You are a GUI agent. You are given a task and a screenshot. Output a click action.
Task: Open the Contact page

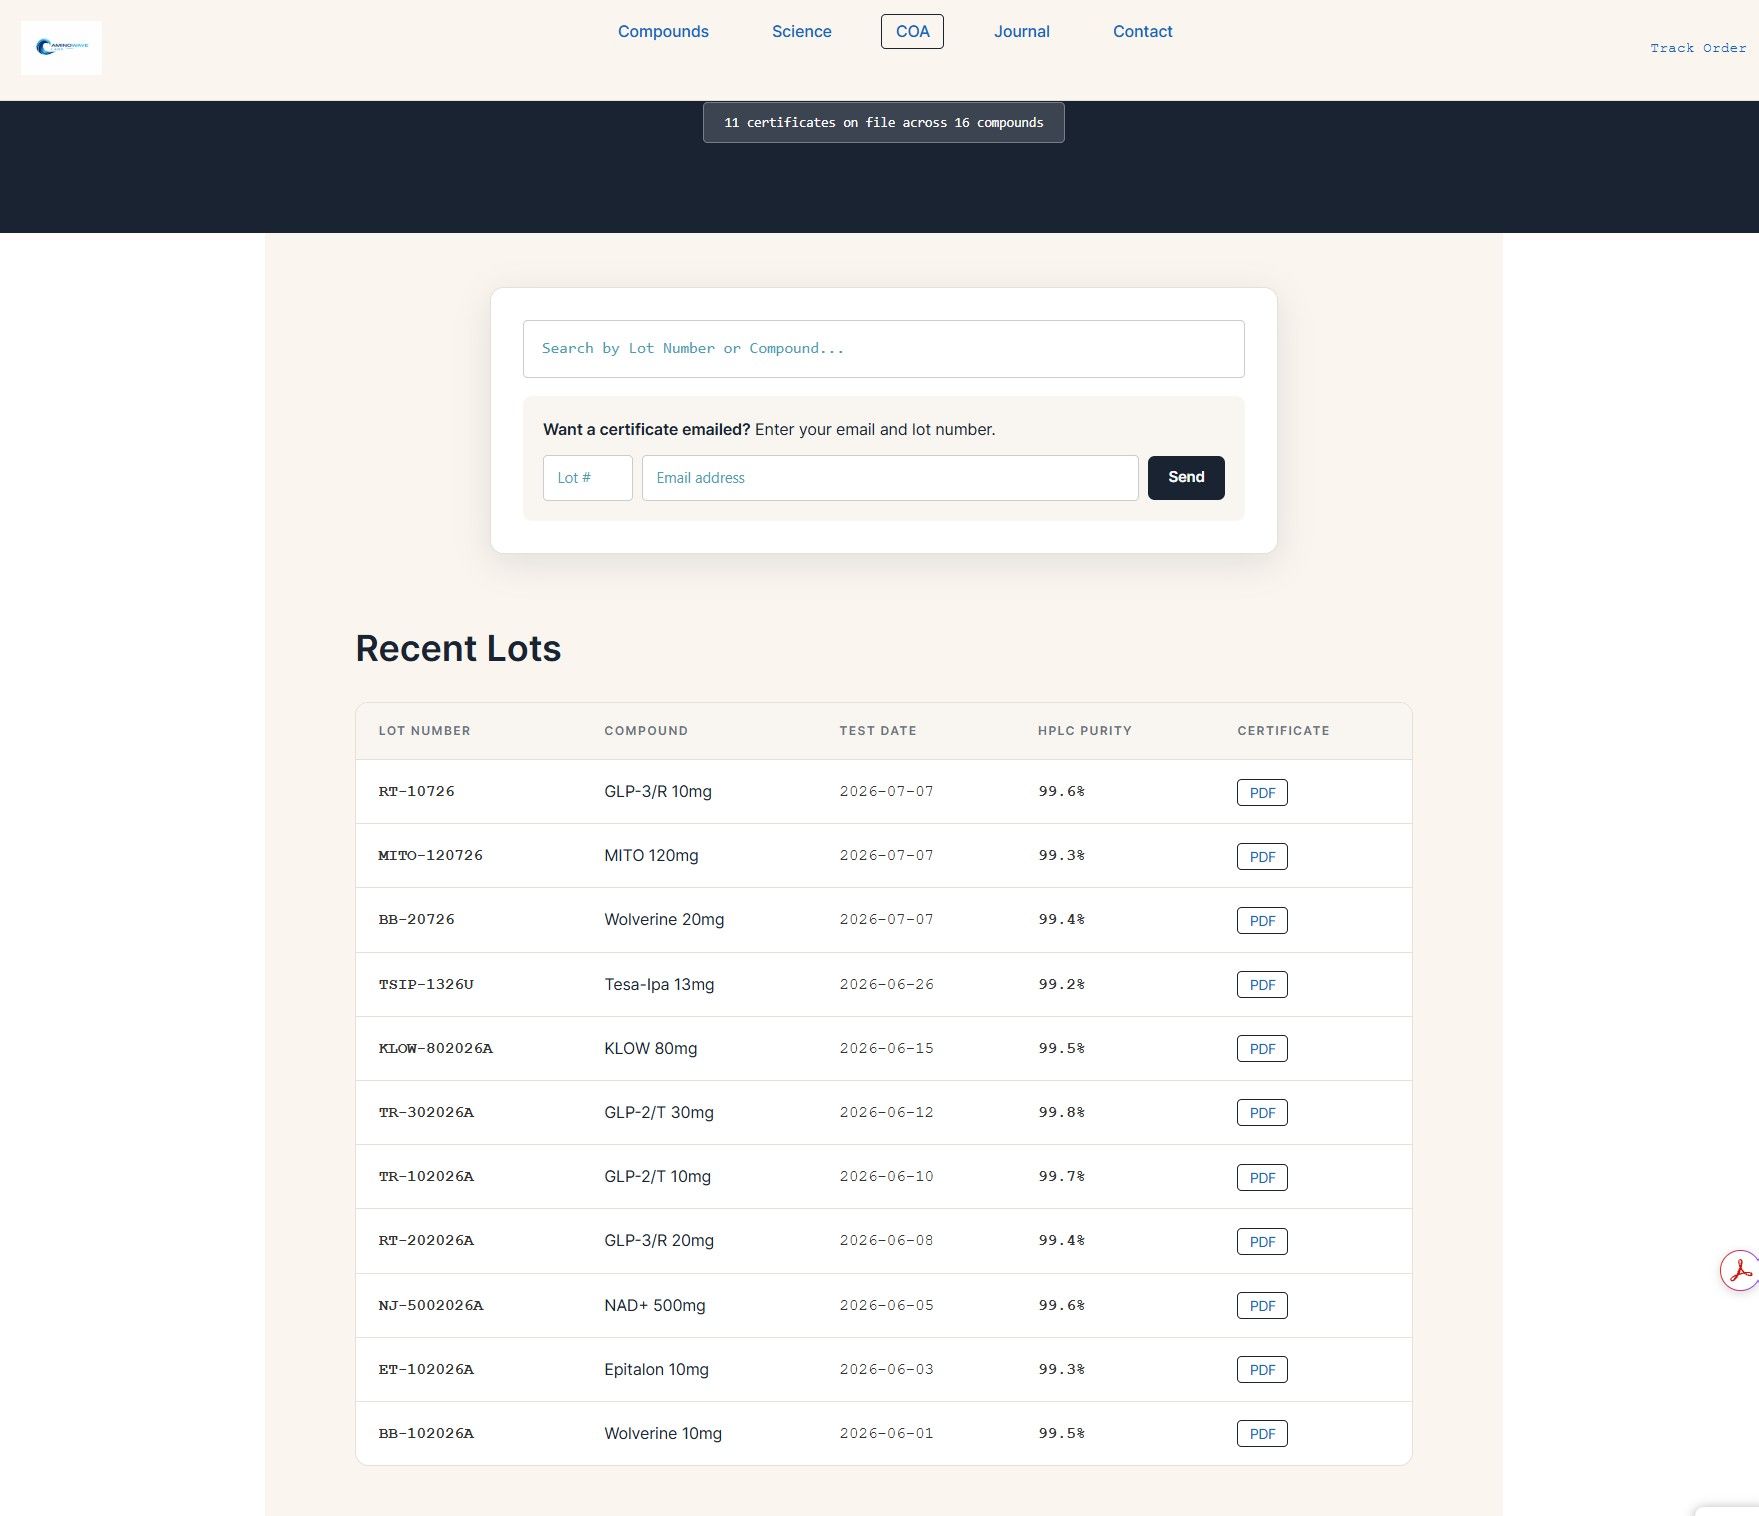point(1142,32)
